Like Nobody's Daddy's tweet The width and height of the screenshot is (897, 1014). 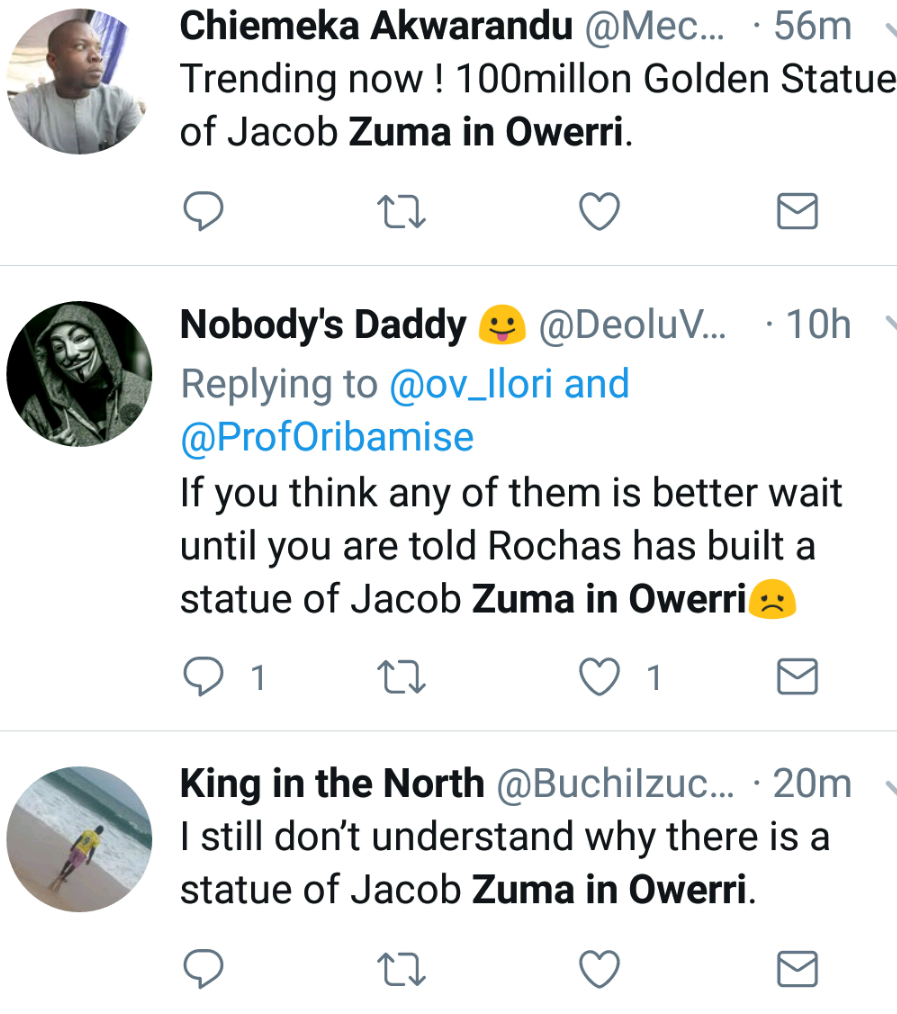tap(600, 678)
